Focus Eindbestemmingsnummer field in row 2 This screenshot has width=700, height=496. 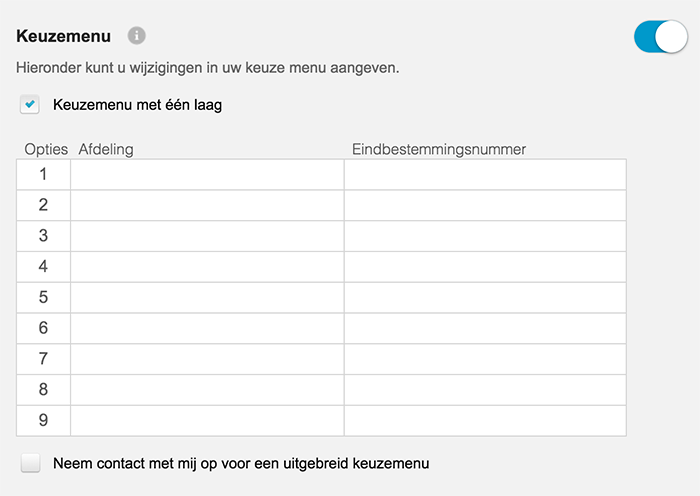pos(485,205)
